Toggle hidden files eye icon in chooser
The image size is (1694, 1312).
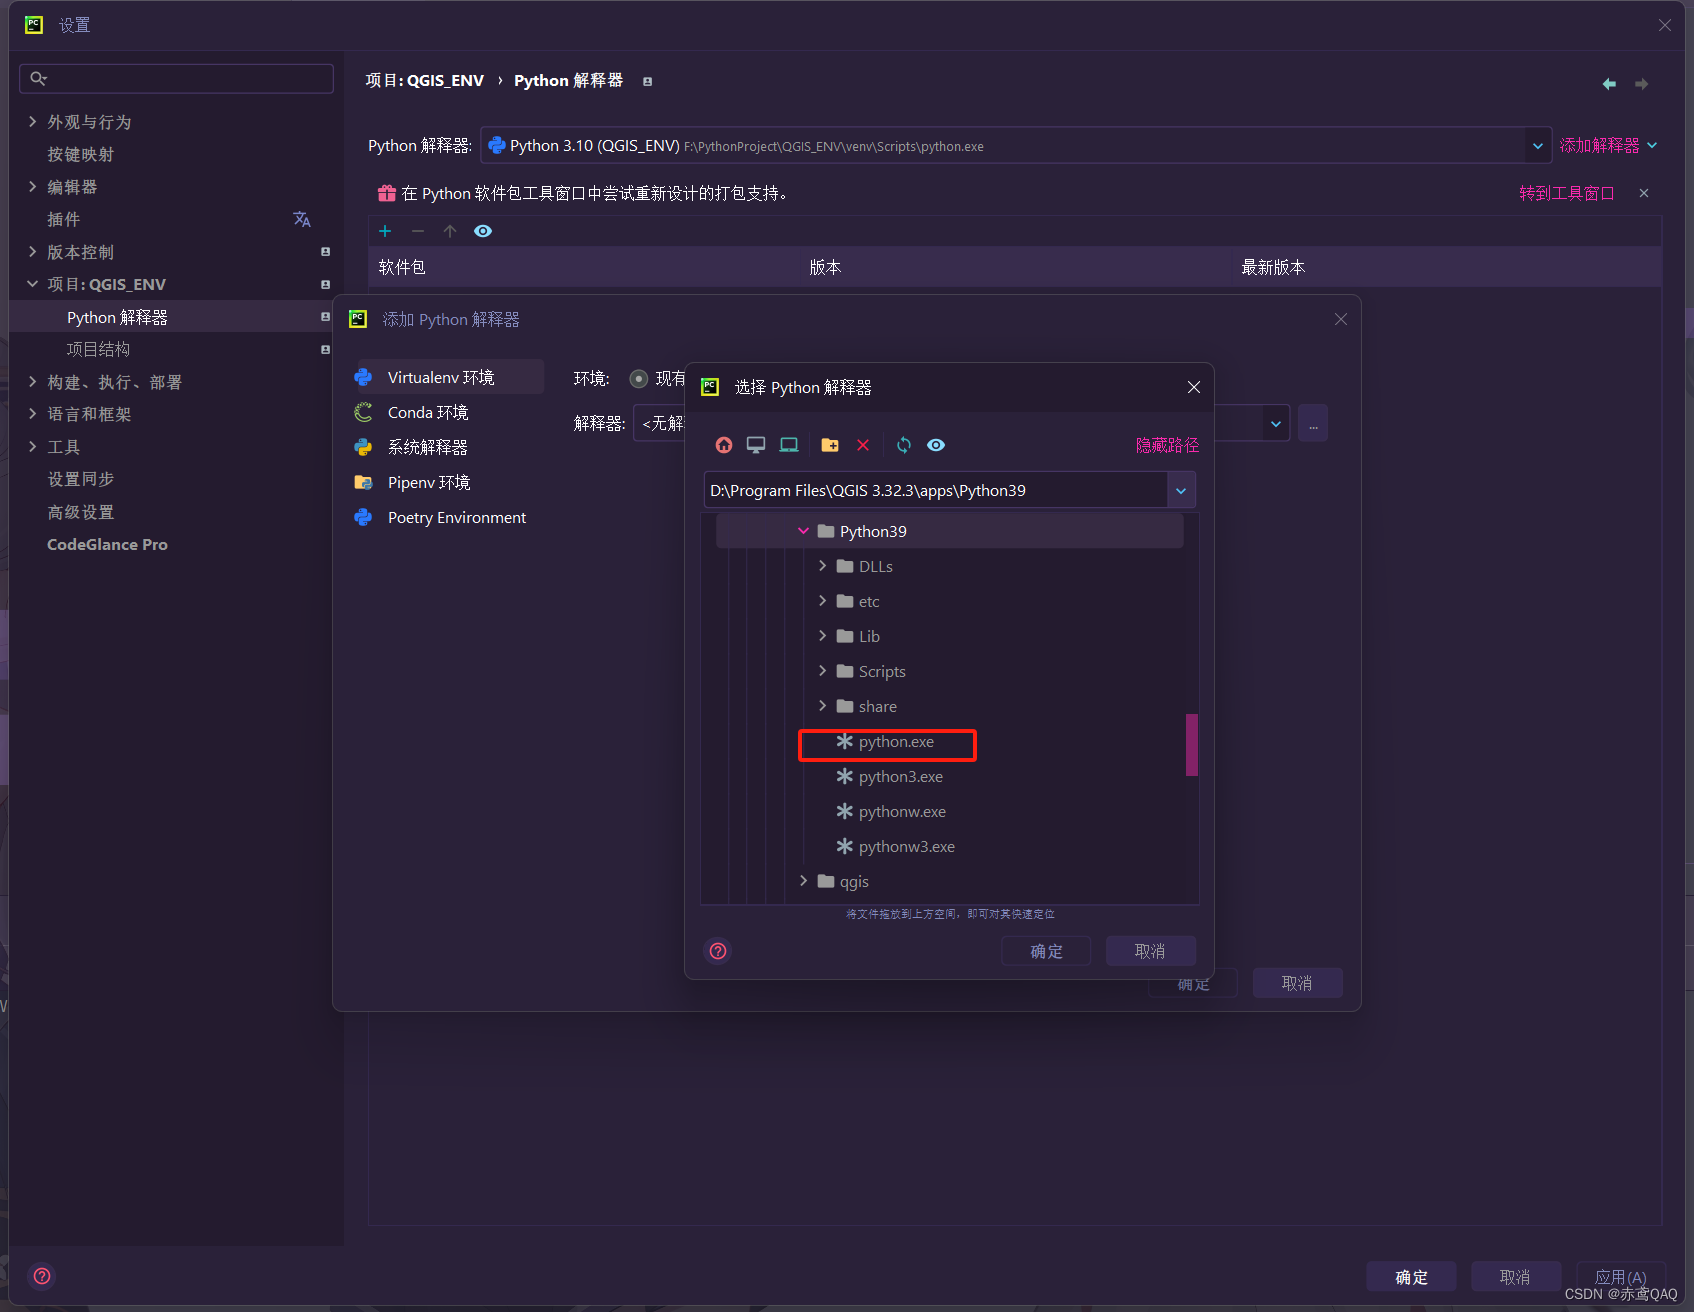[x=936, y=445]
